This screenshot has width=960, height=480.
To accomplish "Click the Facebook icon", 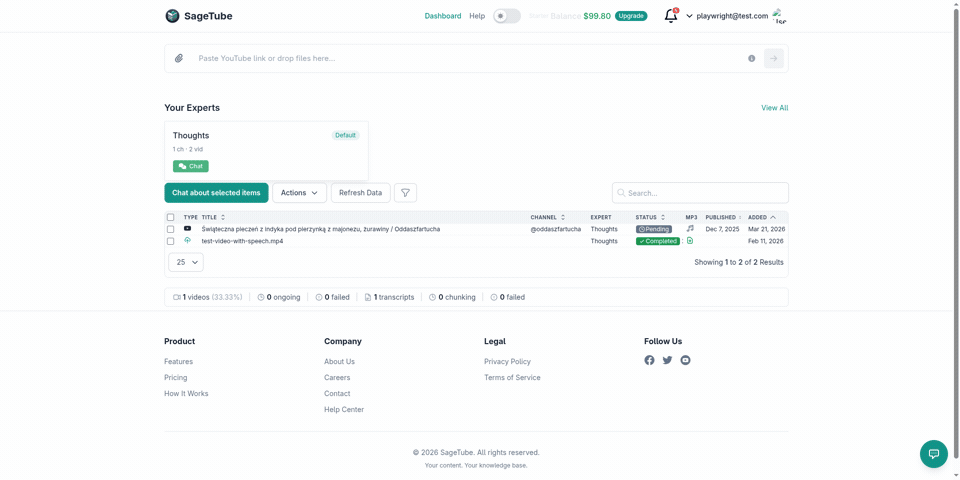I will (x=650, y=360).
